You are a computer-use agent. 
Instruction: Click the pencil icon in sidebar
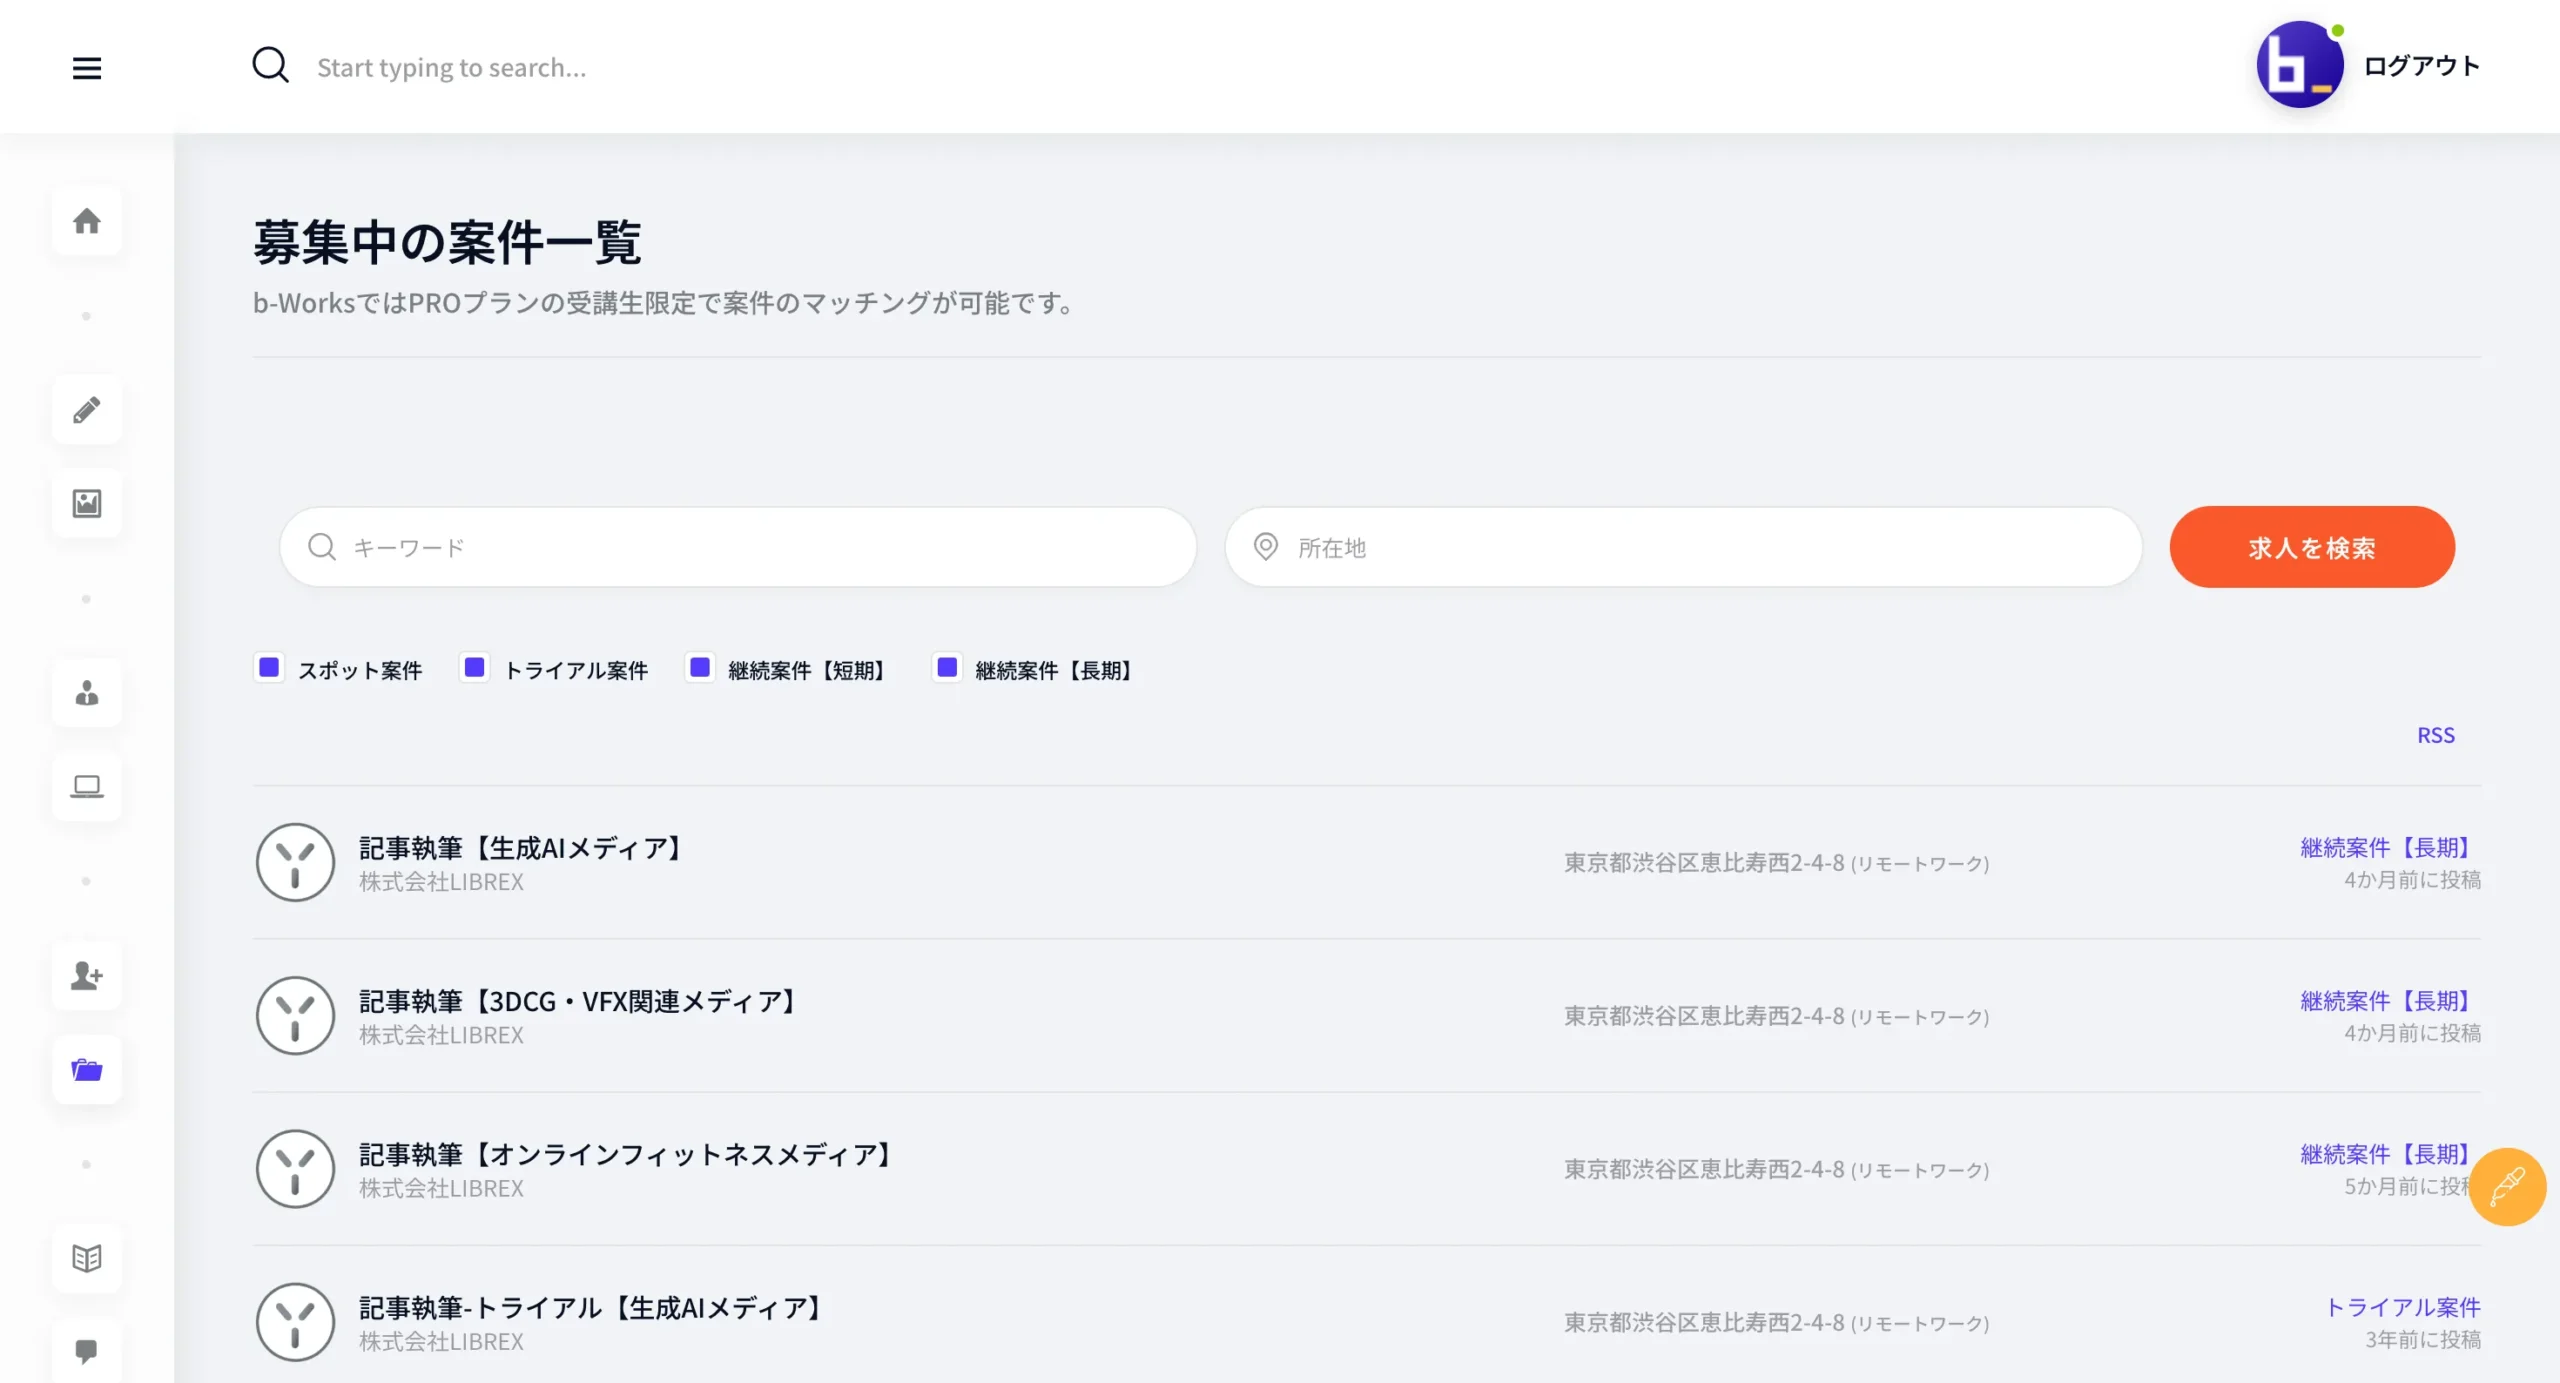(x=87, y=409)
